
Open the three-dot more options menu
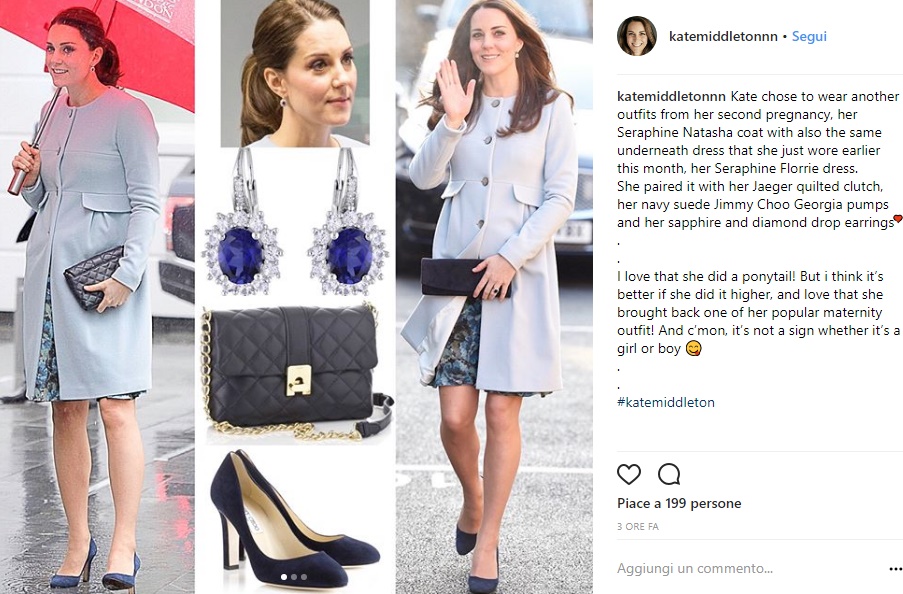896,569
